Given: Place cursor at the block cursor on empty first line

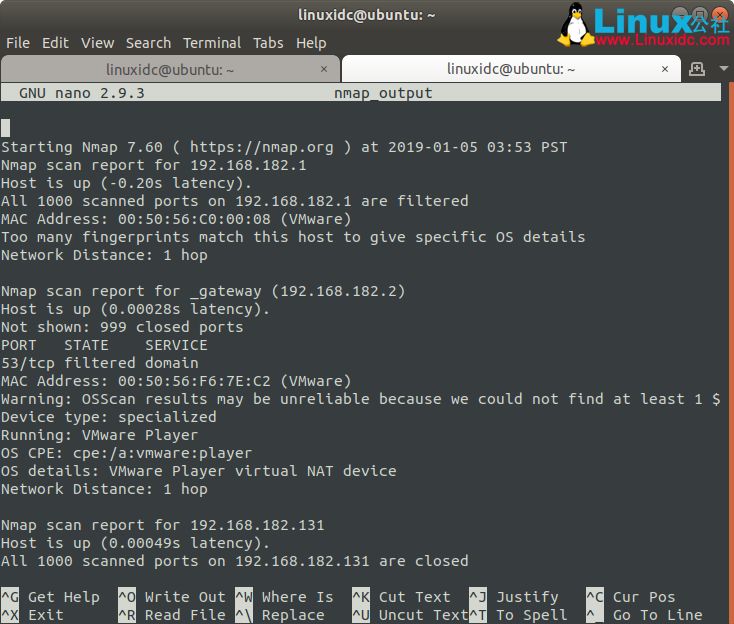Looking at the screenshot, I should pyautogui.click(x=6, y=128).
